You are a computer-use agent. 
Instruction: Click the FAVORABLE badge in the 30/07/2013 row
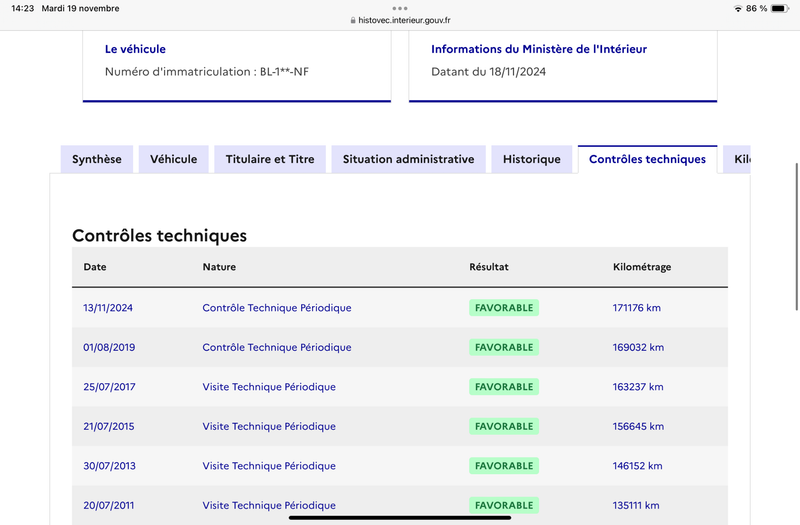(x=504, y=466)
